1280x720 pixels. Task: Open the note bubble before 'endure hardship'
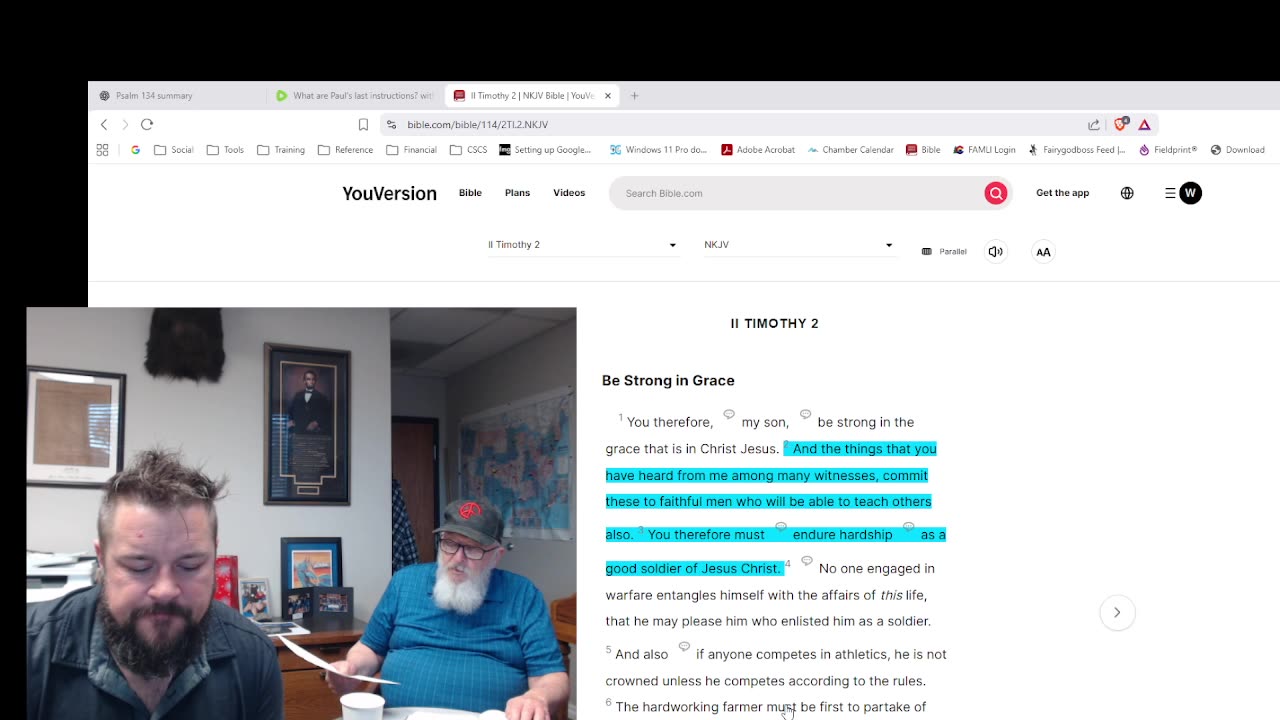(x=781, y=527)
